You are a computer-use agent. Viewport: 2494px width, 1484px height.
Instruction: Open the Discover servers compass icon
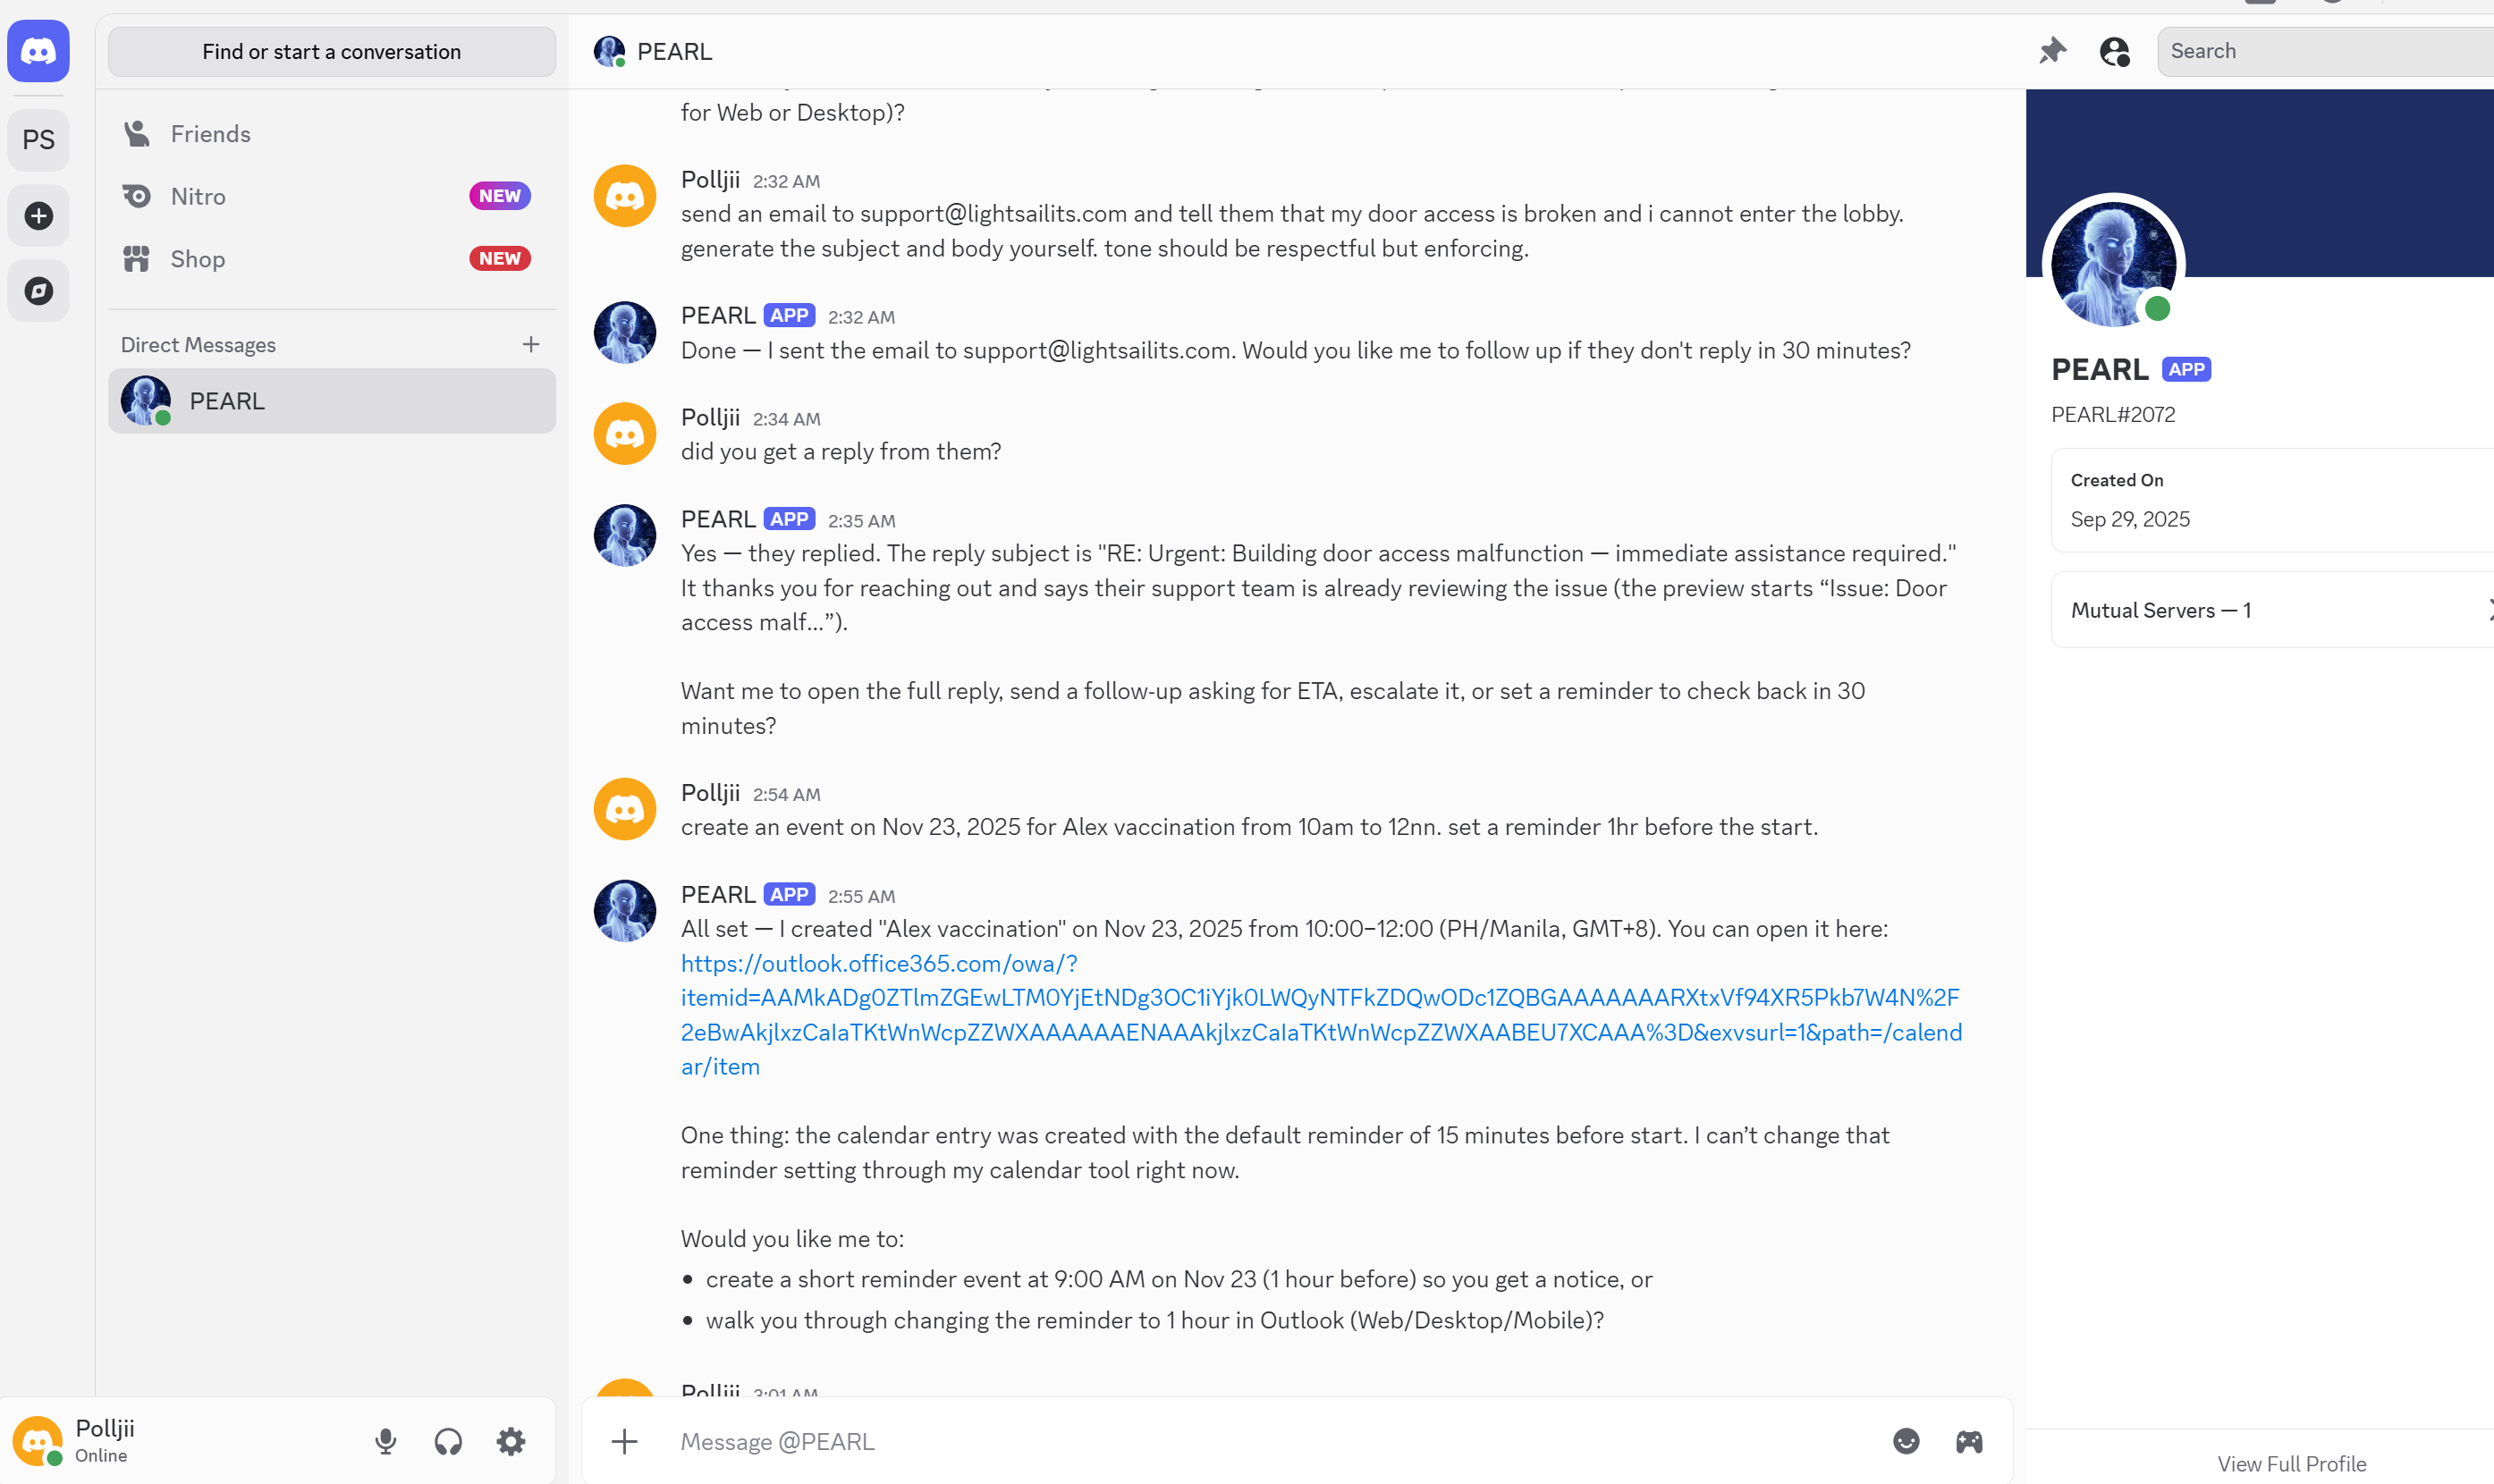coord(38,291)
